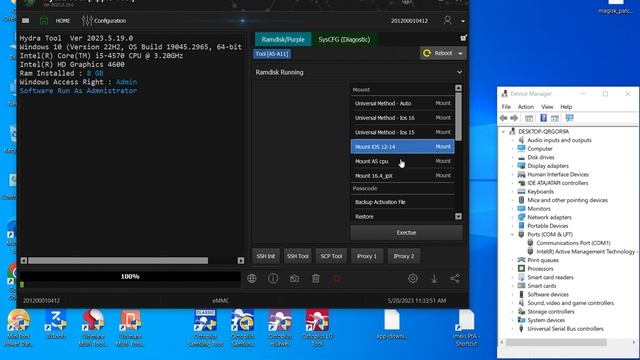Select Portable Devices in Device Manager tree
Image resolution: width=640 pixels, height=360 pixels.
(547, 226)
